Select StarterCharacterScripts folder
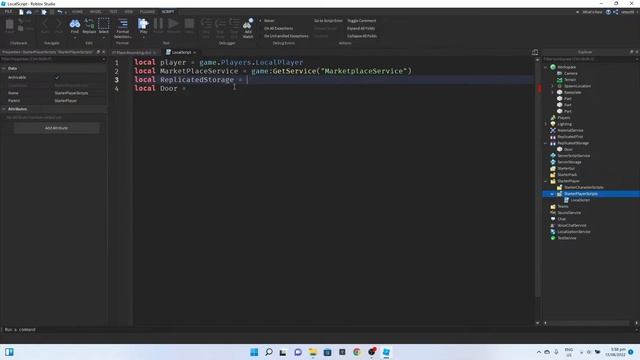Image resolution: width=640 pixels, height=360 pixels. tap(583, 187)
